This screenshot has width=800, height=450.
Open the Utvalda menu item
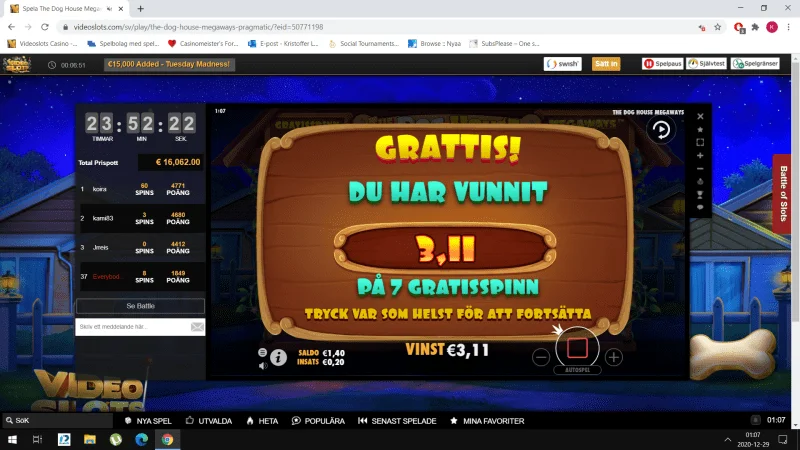[x=209, y=421]
